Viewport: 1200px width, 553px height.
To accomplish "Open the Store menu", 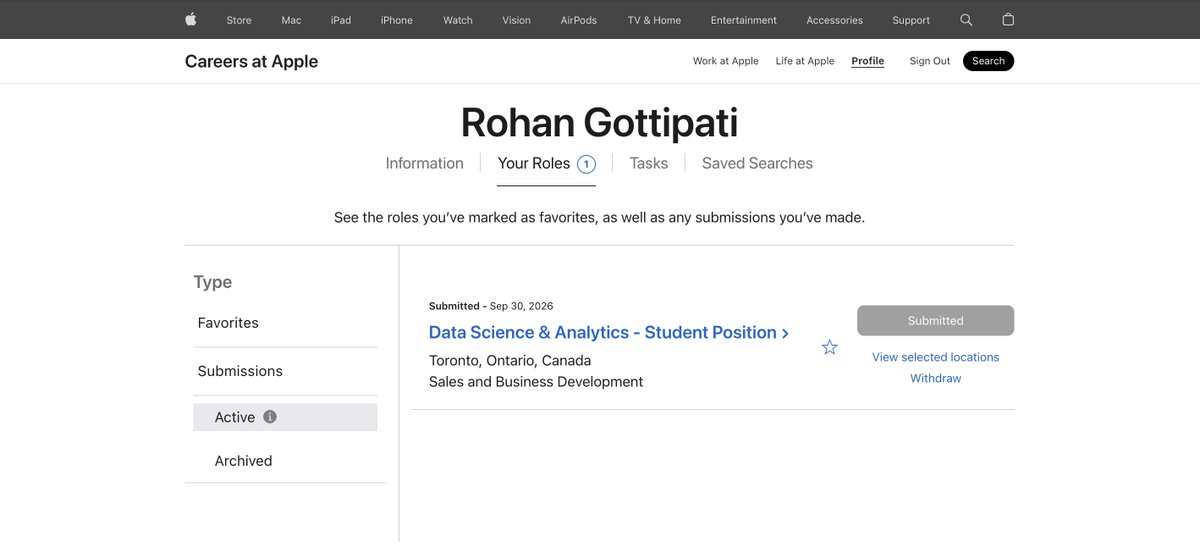I will pos(239,20).
